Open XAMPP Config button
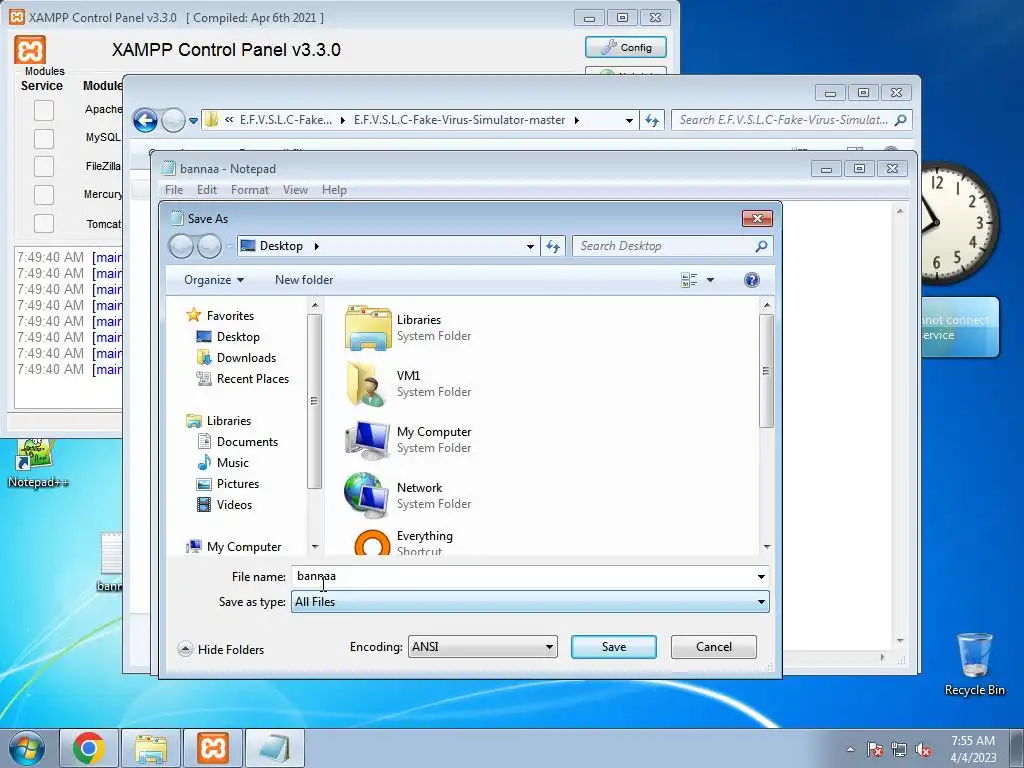The height and width of the screenshot is (768, 1024). [x=626, y=47]
